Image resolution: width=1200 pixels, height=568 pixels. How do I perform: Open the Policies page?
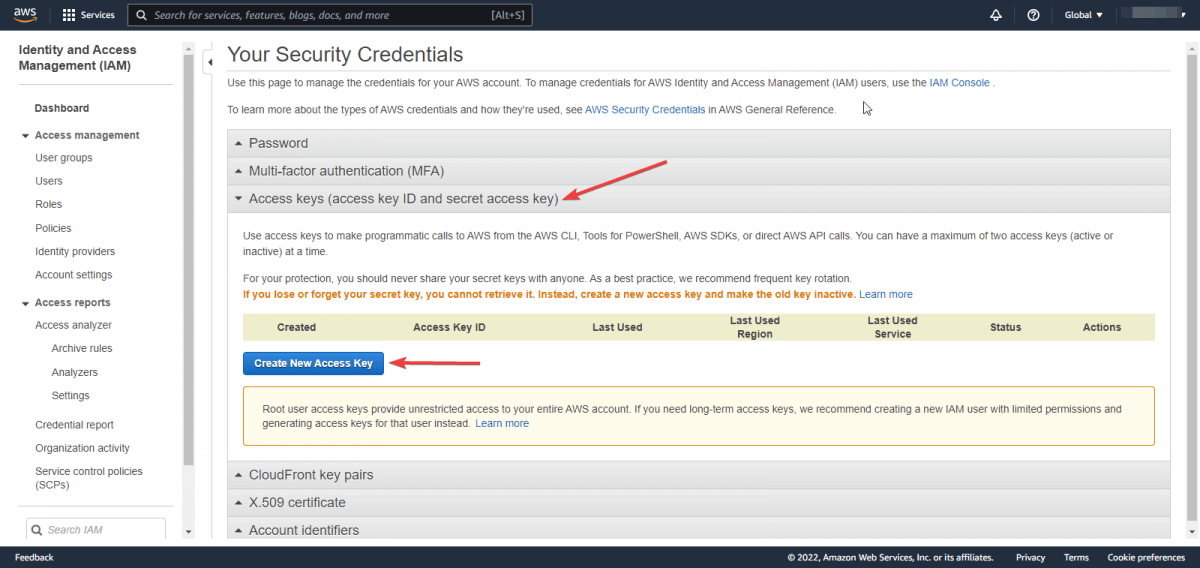(53, 228)
